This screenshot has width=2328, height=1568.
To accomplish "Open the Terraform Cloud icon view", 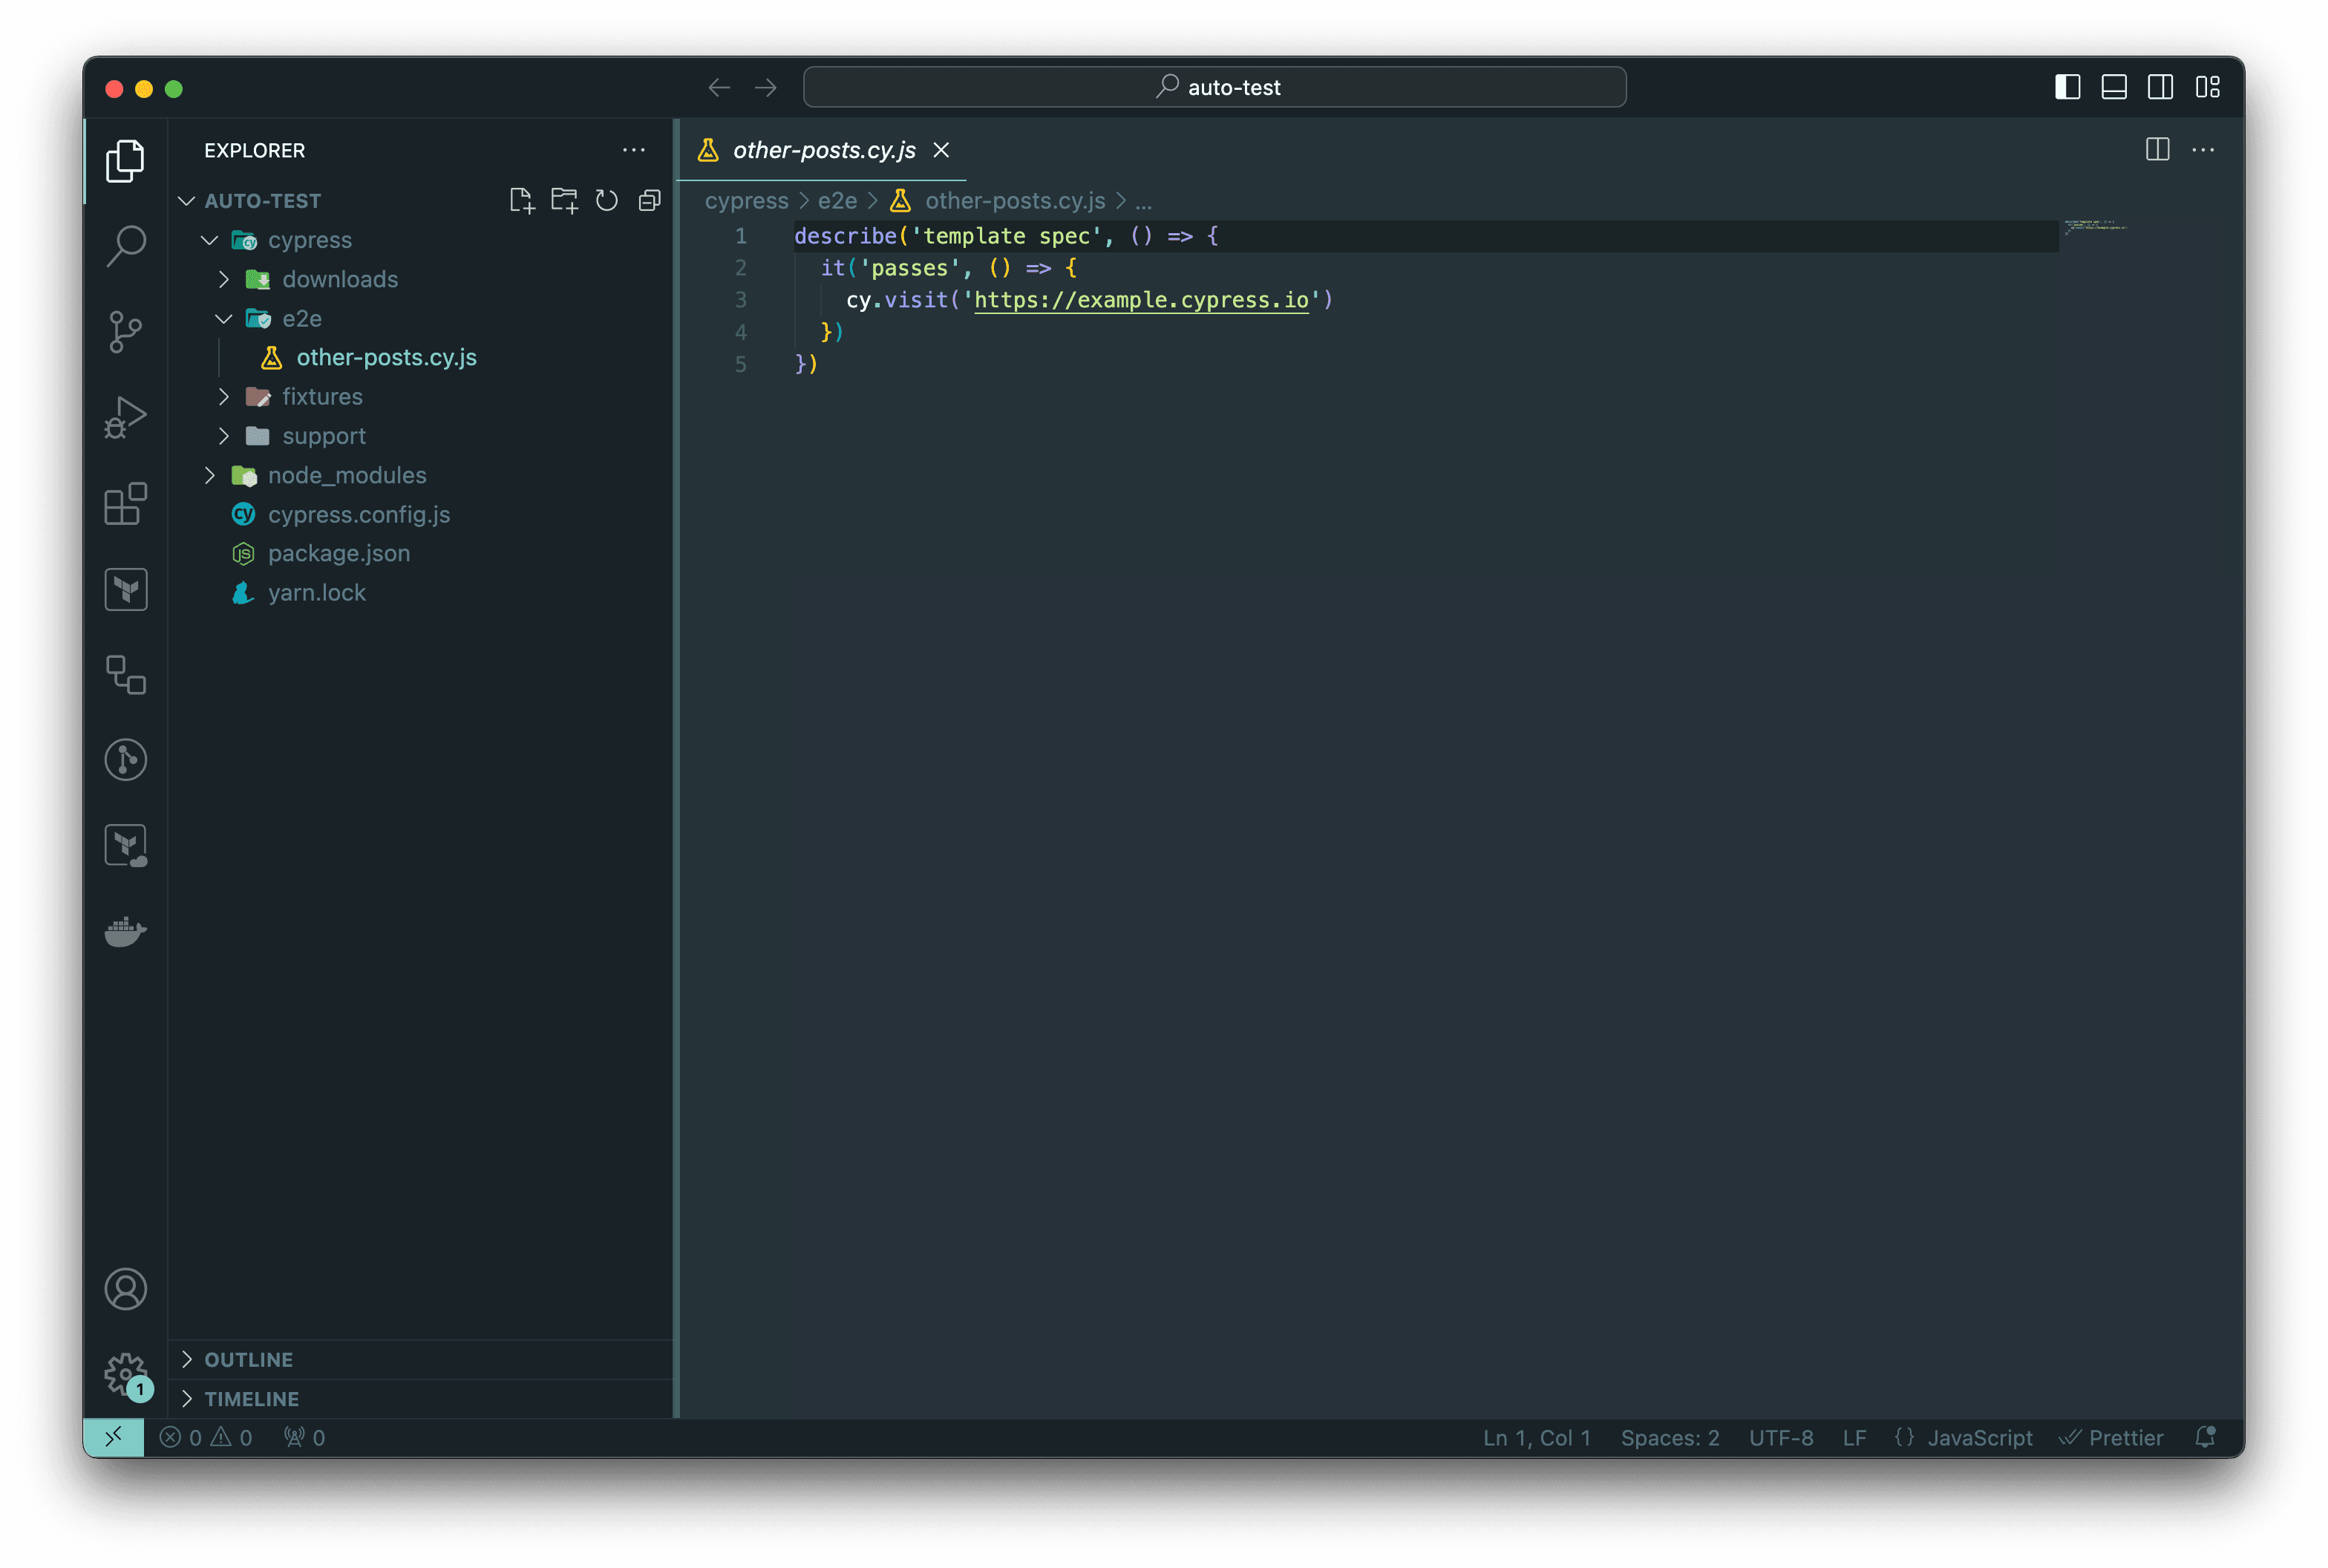I will 125,846.
